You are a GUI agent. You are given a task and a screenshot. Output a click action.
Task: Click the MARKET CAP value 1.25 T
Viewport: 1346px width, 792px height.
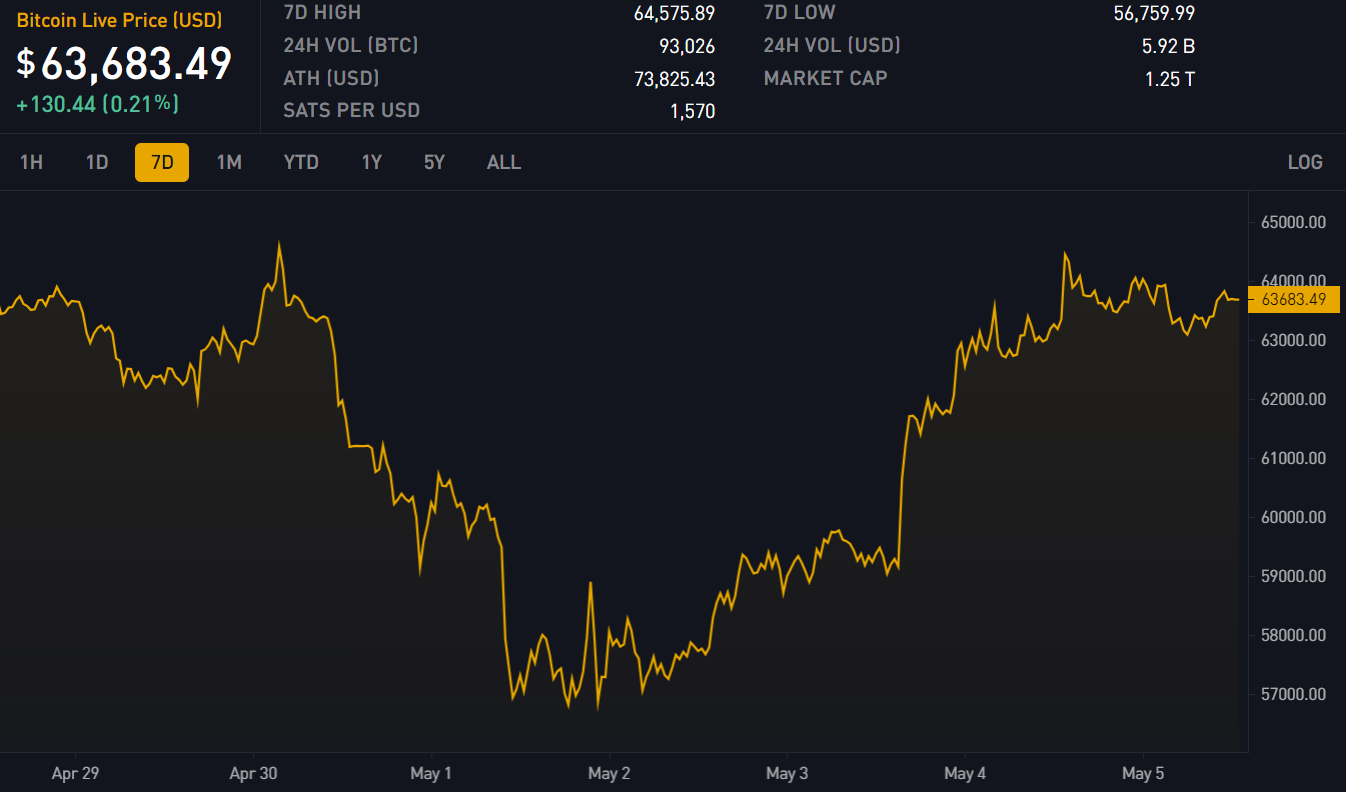1169,79
